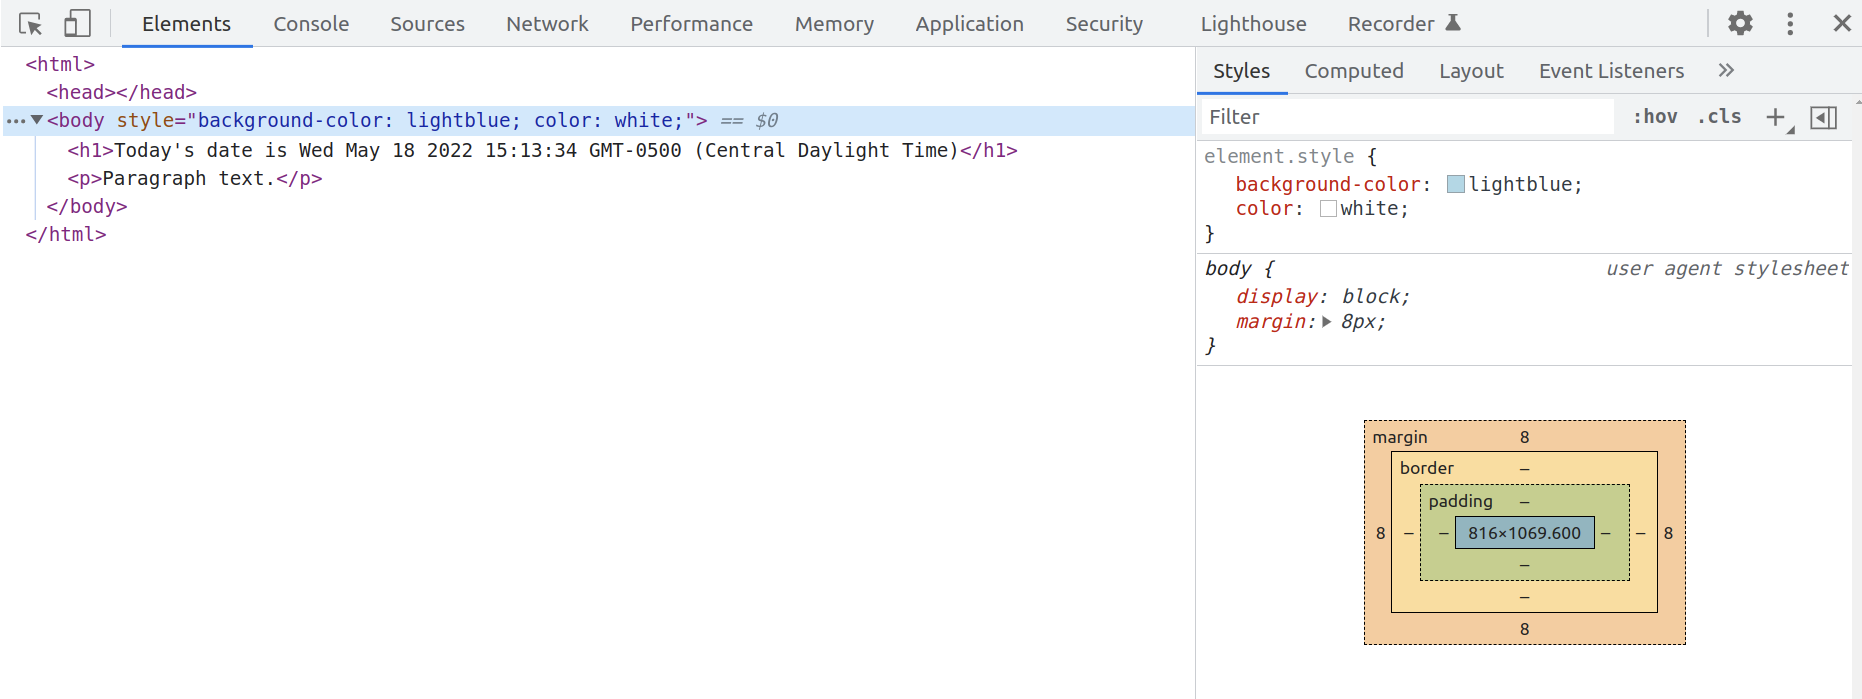The image size is (1862, 699).
Task: Activate the inspect element picker tool
Action: [30, 24]
